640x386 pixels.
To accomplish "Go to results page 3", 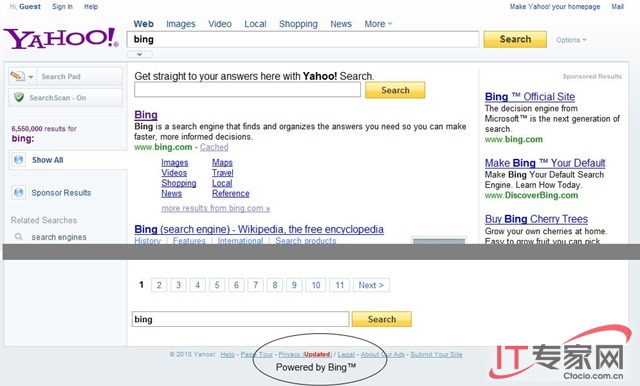I will 178,285.
